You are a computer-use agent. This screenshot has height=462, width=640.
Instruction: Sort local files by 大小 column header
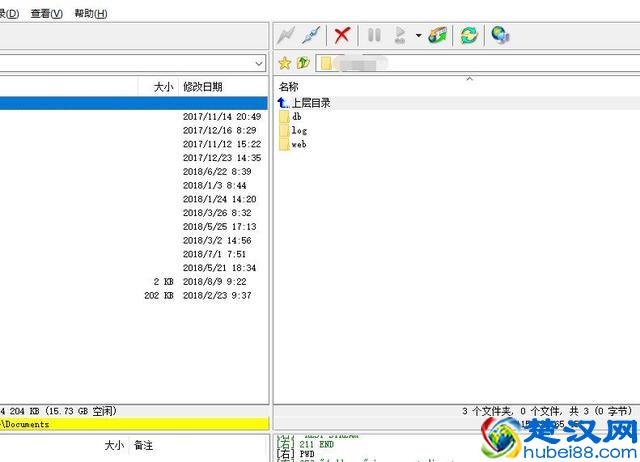163,87
